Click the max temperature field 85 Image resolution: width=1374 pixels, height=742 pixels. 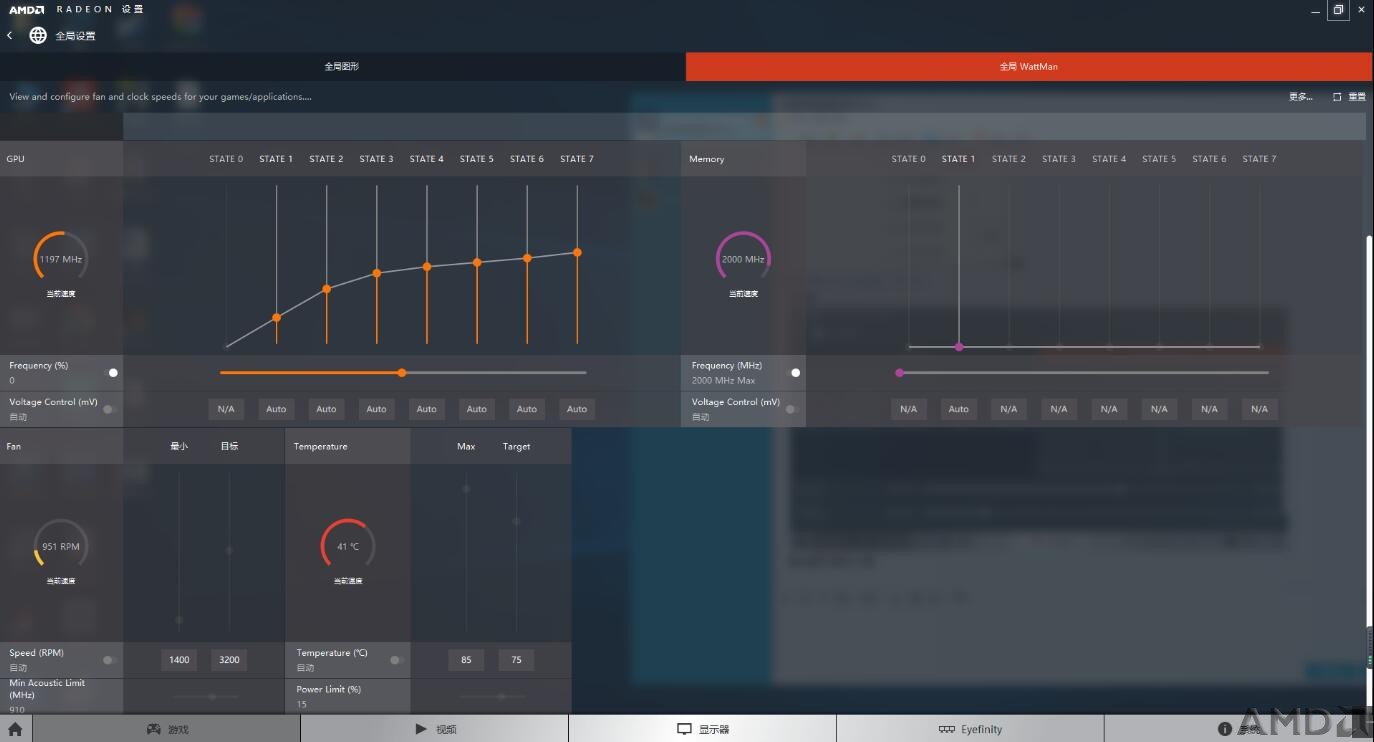(x=466, y=660)
